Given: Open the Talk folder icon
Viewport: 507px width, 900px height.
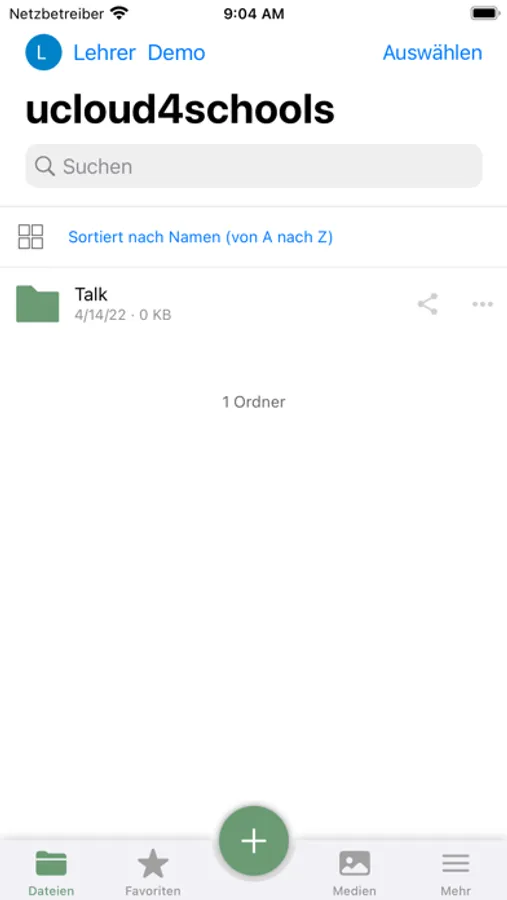Looking at the screenshot, I should 37,304.
